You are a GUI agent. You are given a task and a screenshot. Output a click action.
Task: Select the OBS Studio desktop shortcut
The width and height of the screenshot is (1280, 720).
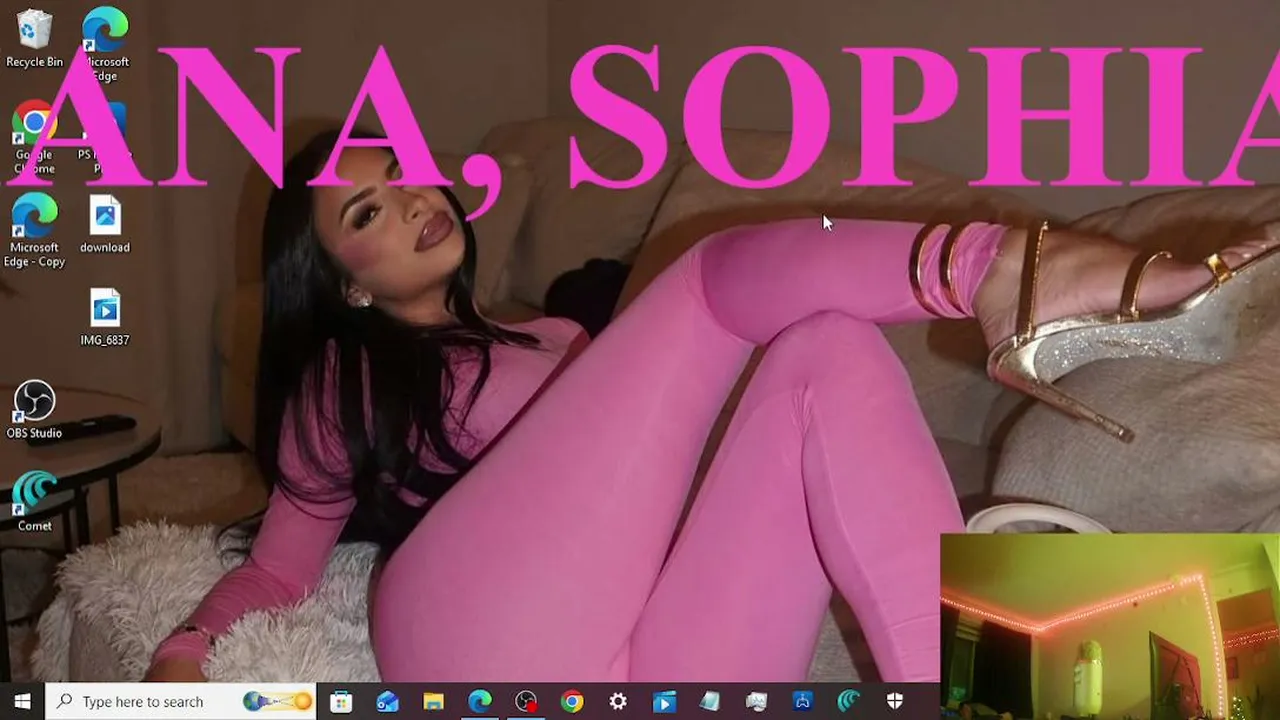coord(34,410)
